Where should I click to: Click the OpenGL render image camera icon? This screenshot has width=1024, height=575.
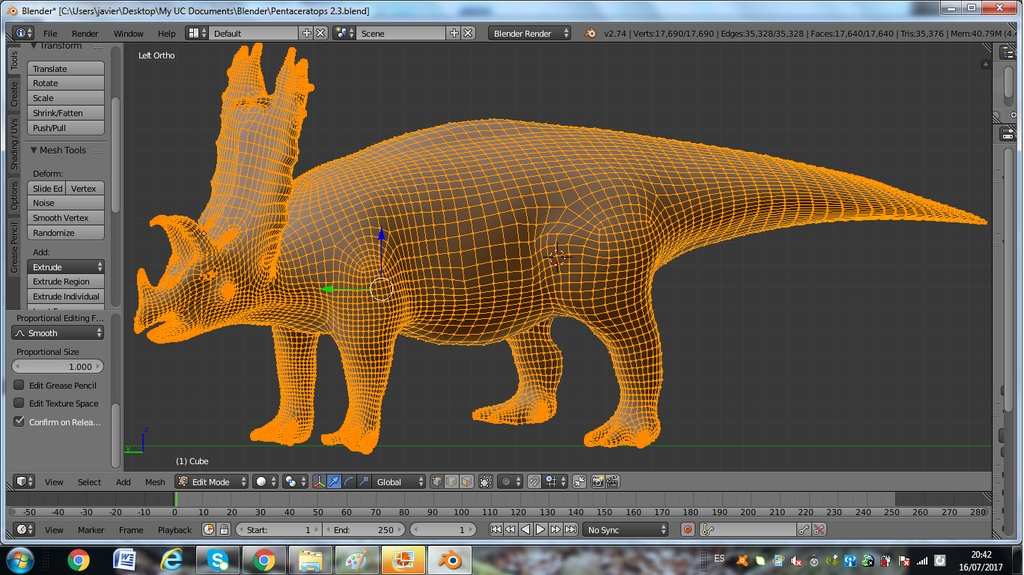pos(597,482)
